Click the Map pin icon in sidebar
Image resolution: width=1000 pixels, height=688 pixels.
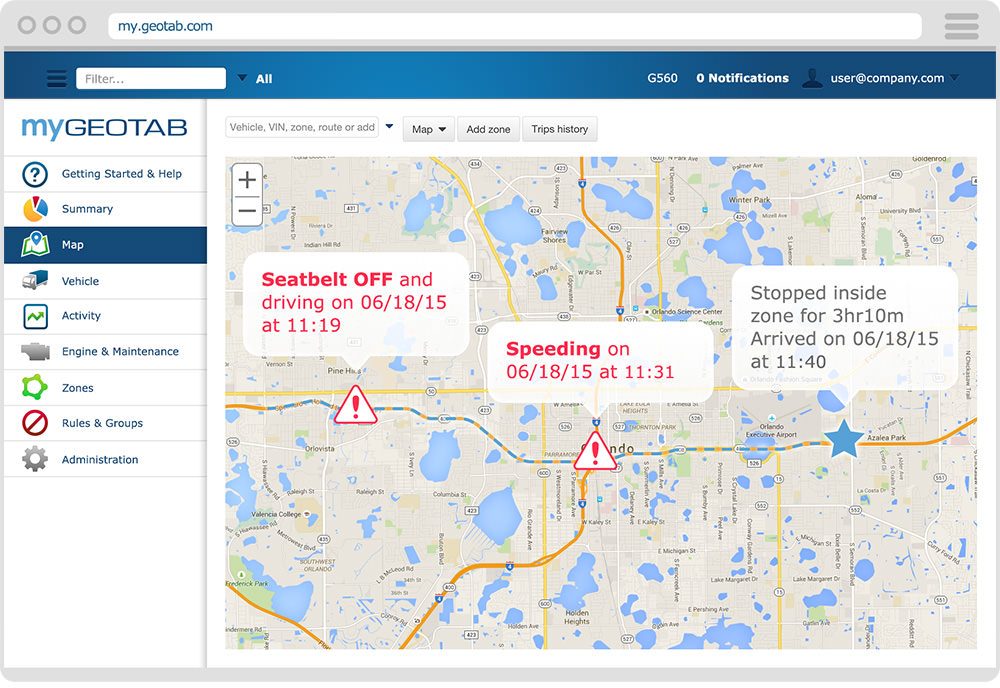click(35, 244)
